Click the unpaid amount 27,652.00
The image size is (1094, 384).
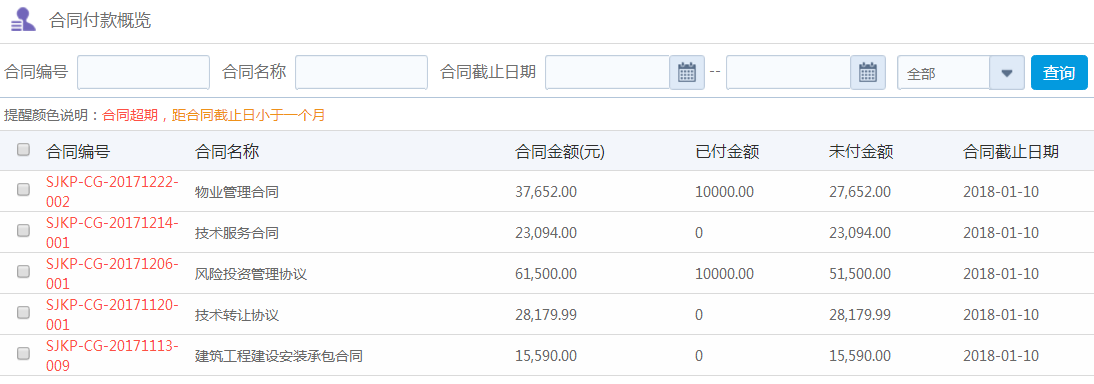coord(860,192)
